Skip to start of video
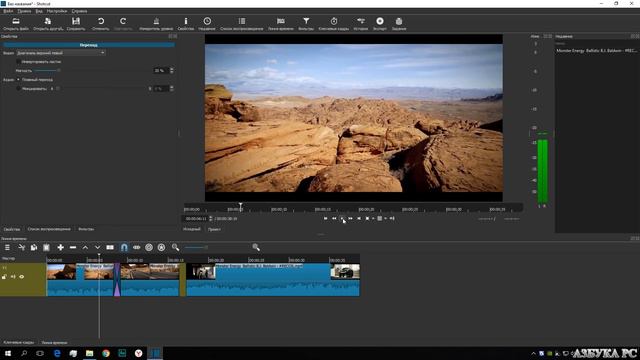 click(325, 218)
